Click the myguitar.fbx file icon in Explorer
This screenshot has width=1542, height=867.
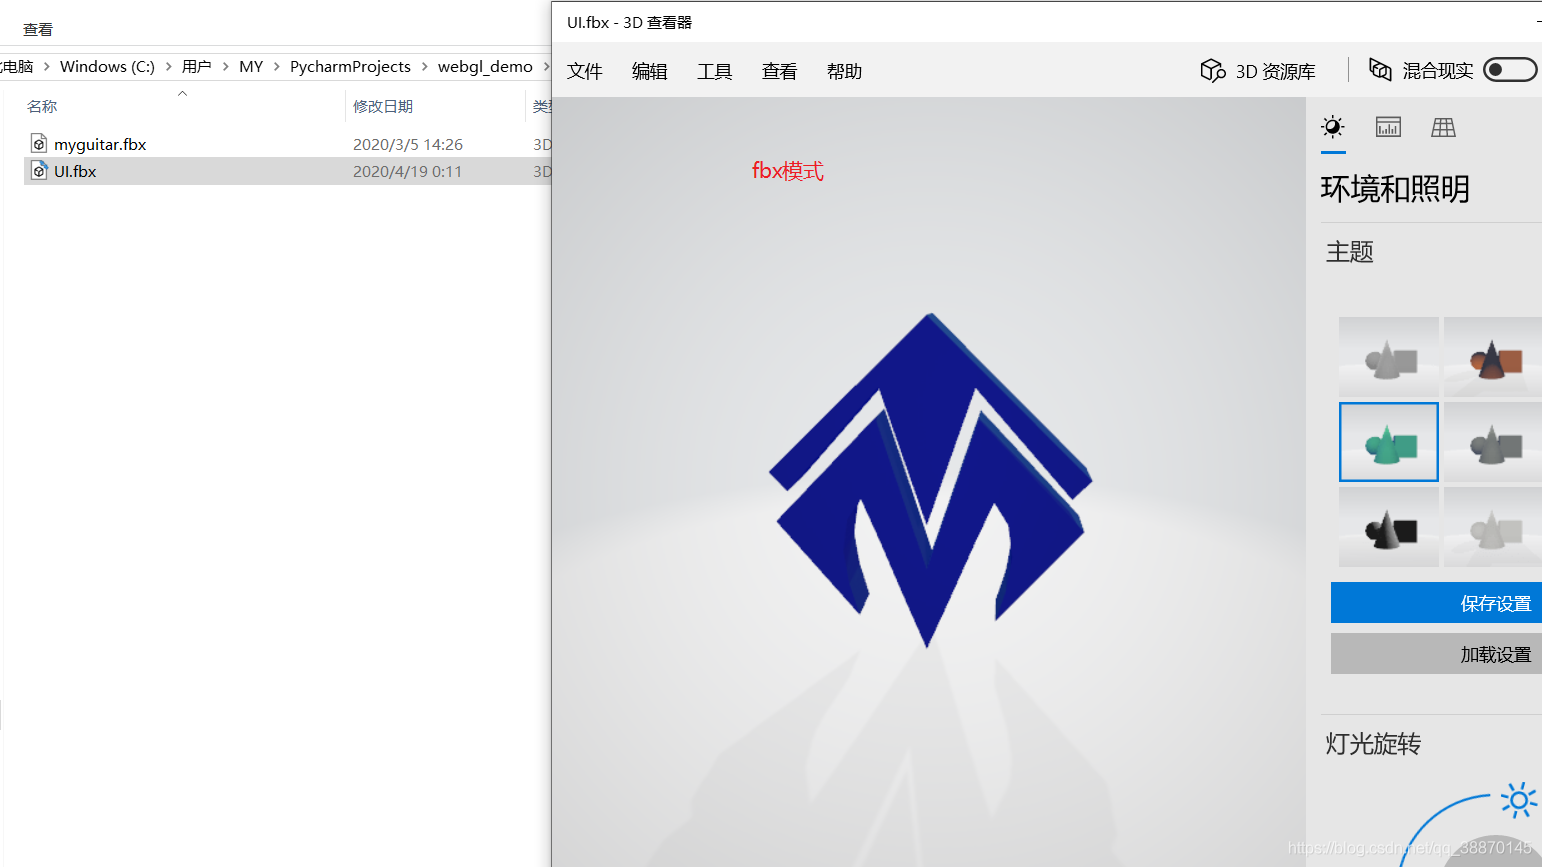[x=39, y=144]
